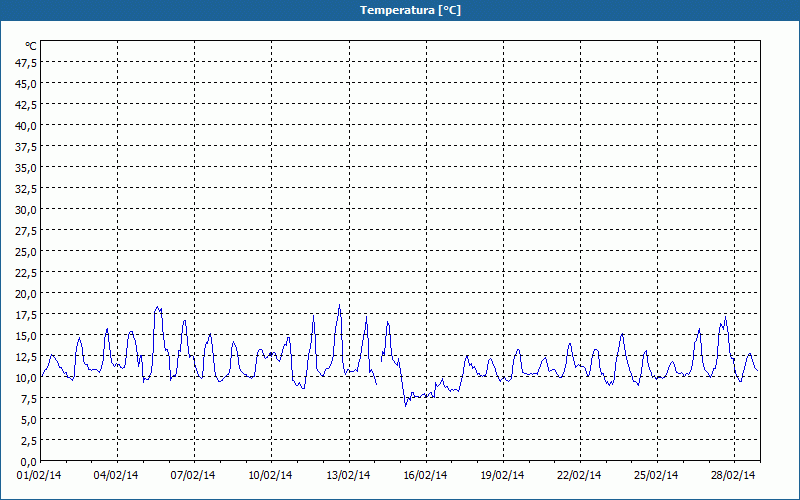Select the 15,0 y-axis label
This screenshot has height=500, width=800.
(27, 336)
